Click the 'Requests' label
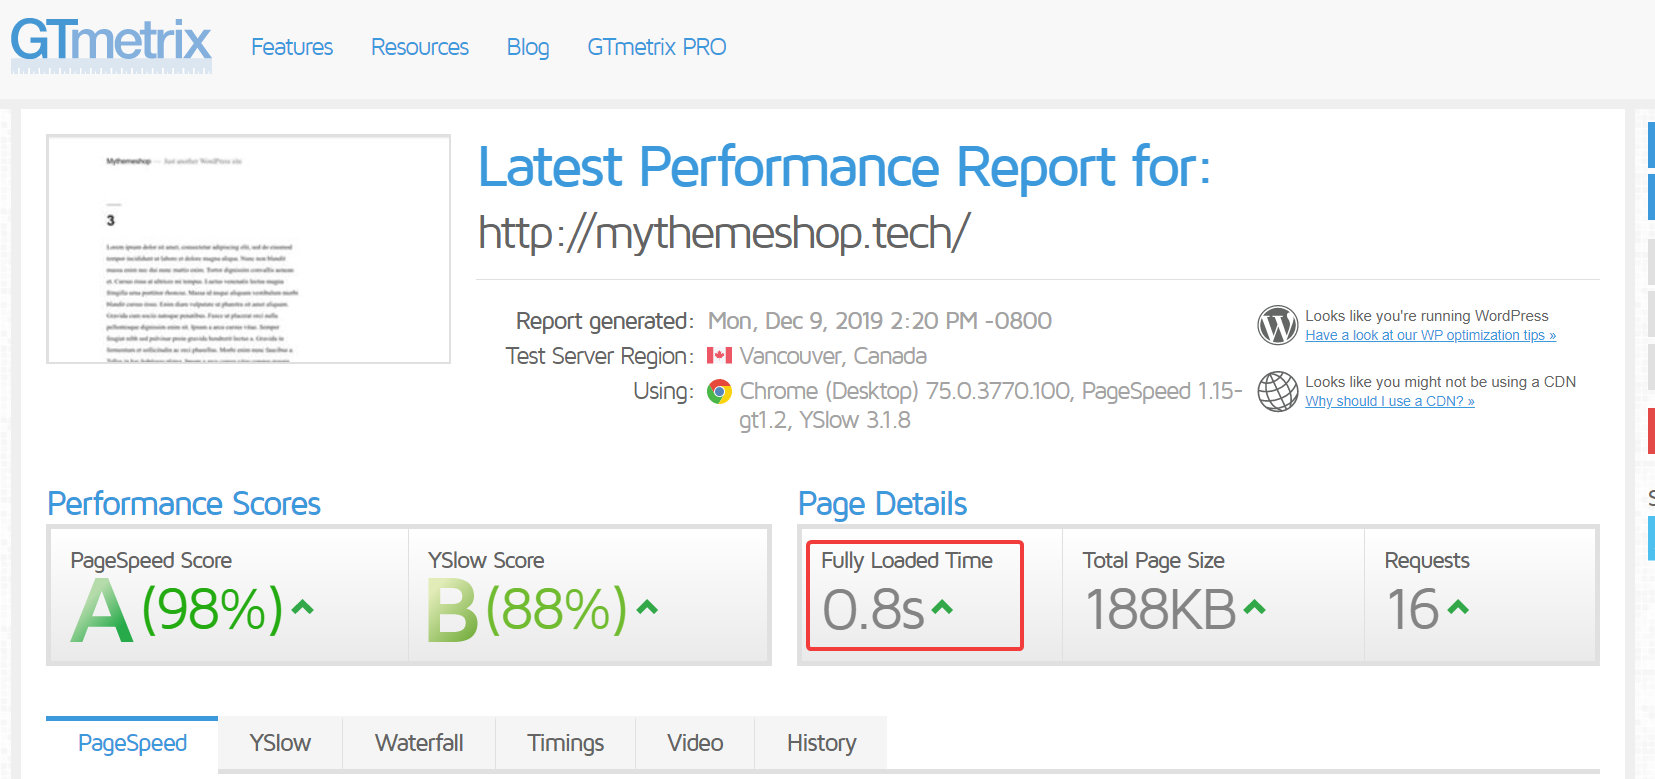Screen dimensions: 1655x779 pyautogui.click(x=1427, y=560)
